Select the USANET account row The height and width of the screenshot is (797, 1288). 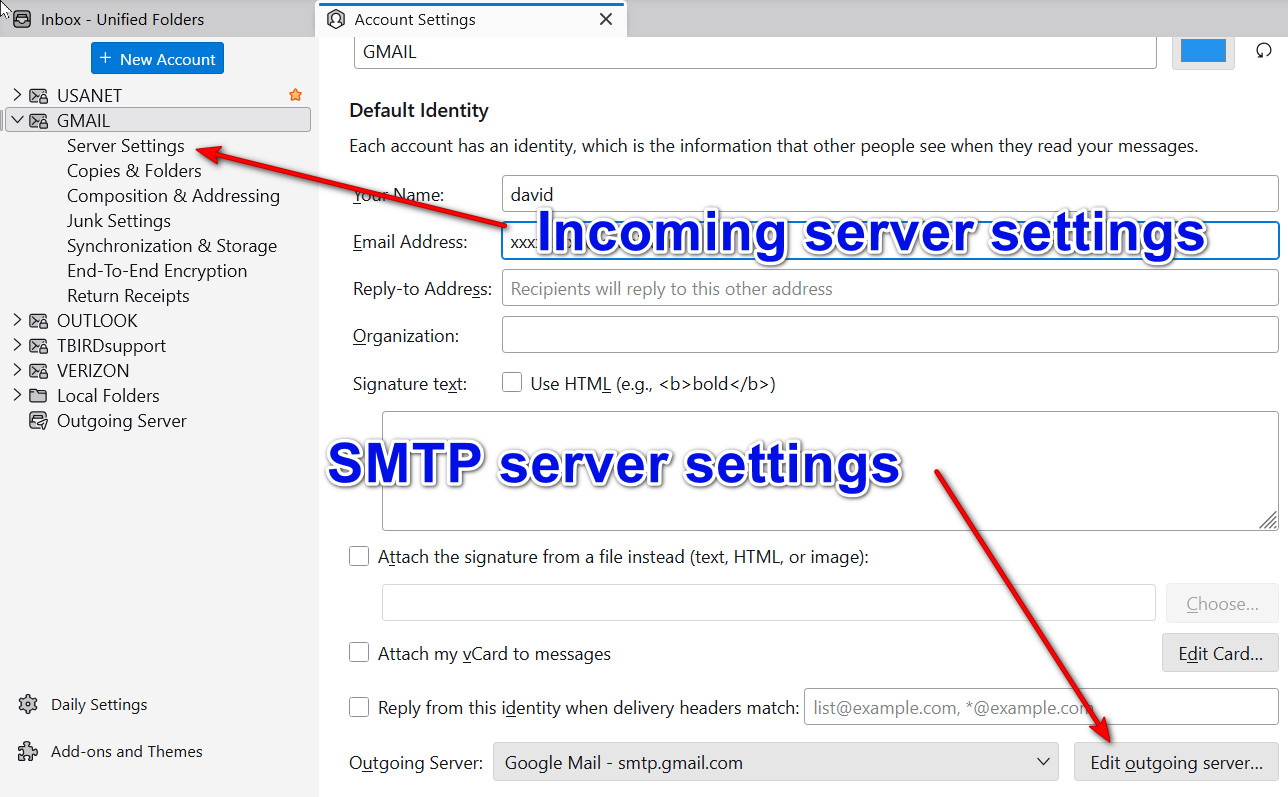click(158, 95)
